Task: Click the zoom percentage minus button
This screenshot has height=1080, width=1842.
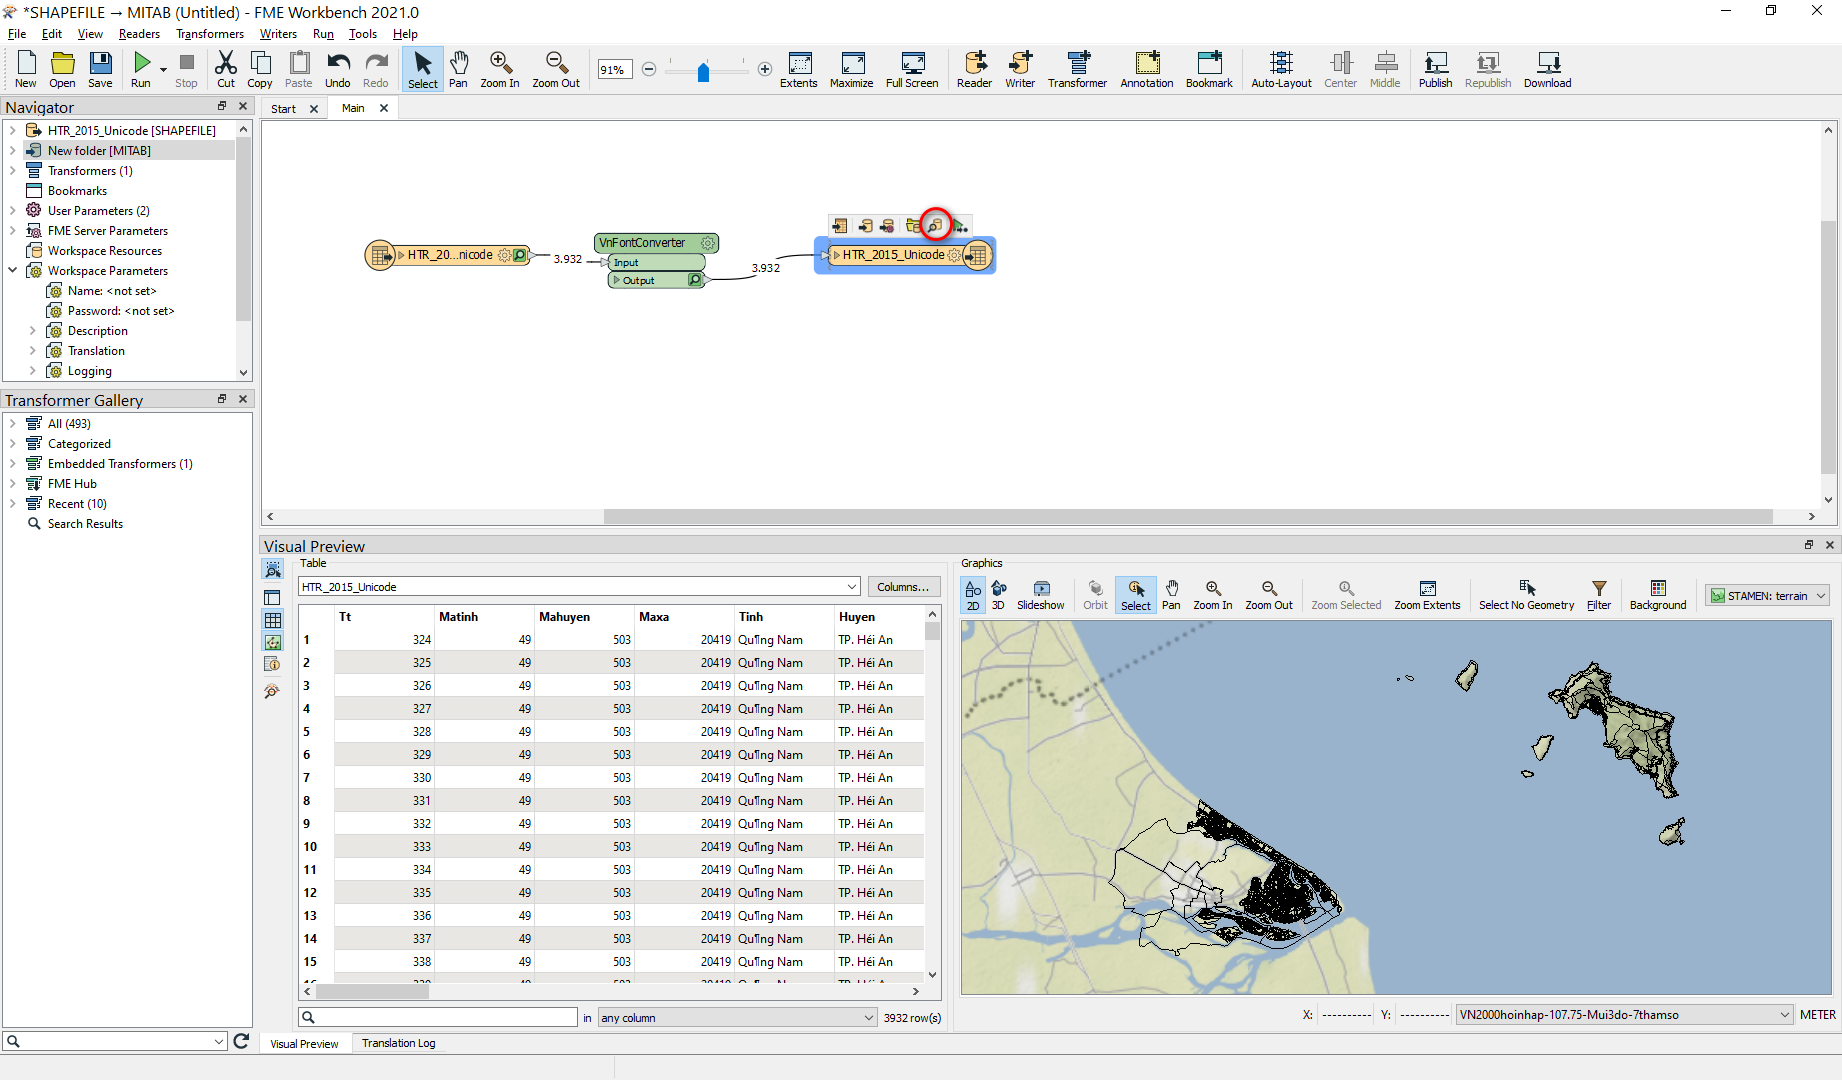Action: pos(649,69)
